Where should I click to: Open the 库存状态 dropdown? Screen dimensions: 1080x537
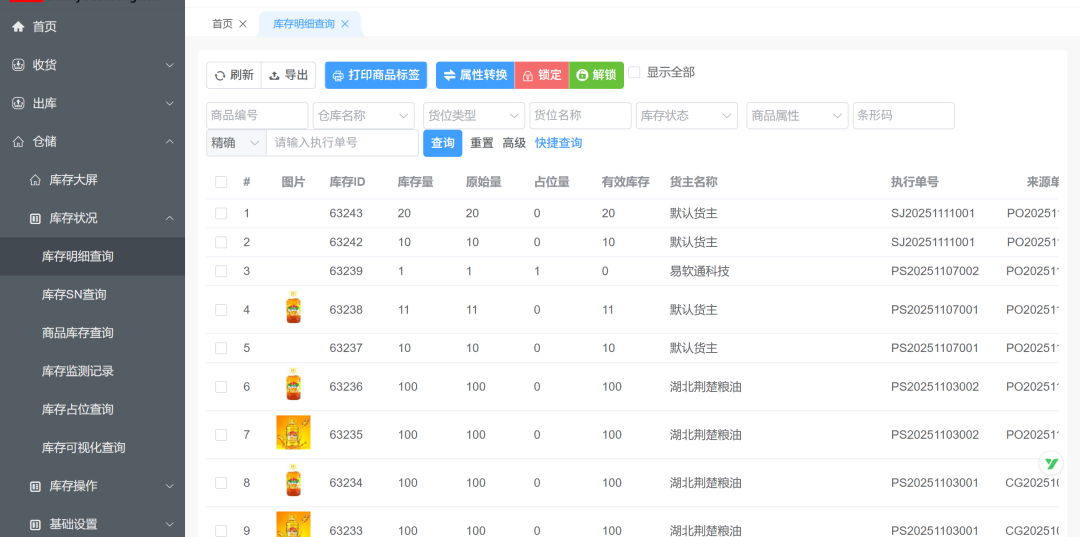tap(686, 116)
